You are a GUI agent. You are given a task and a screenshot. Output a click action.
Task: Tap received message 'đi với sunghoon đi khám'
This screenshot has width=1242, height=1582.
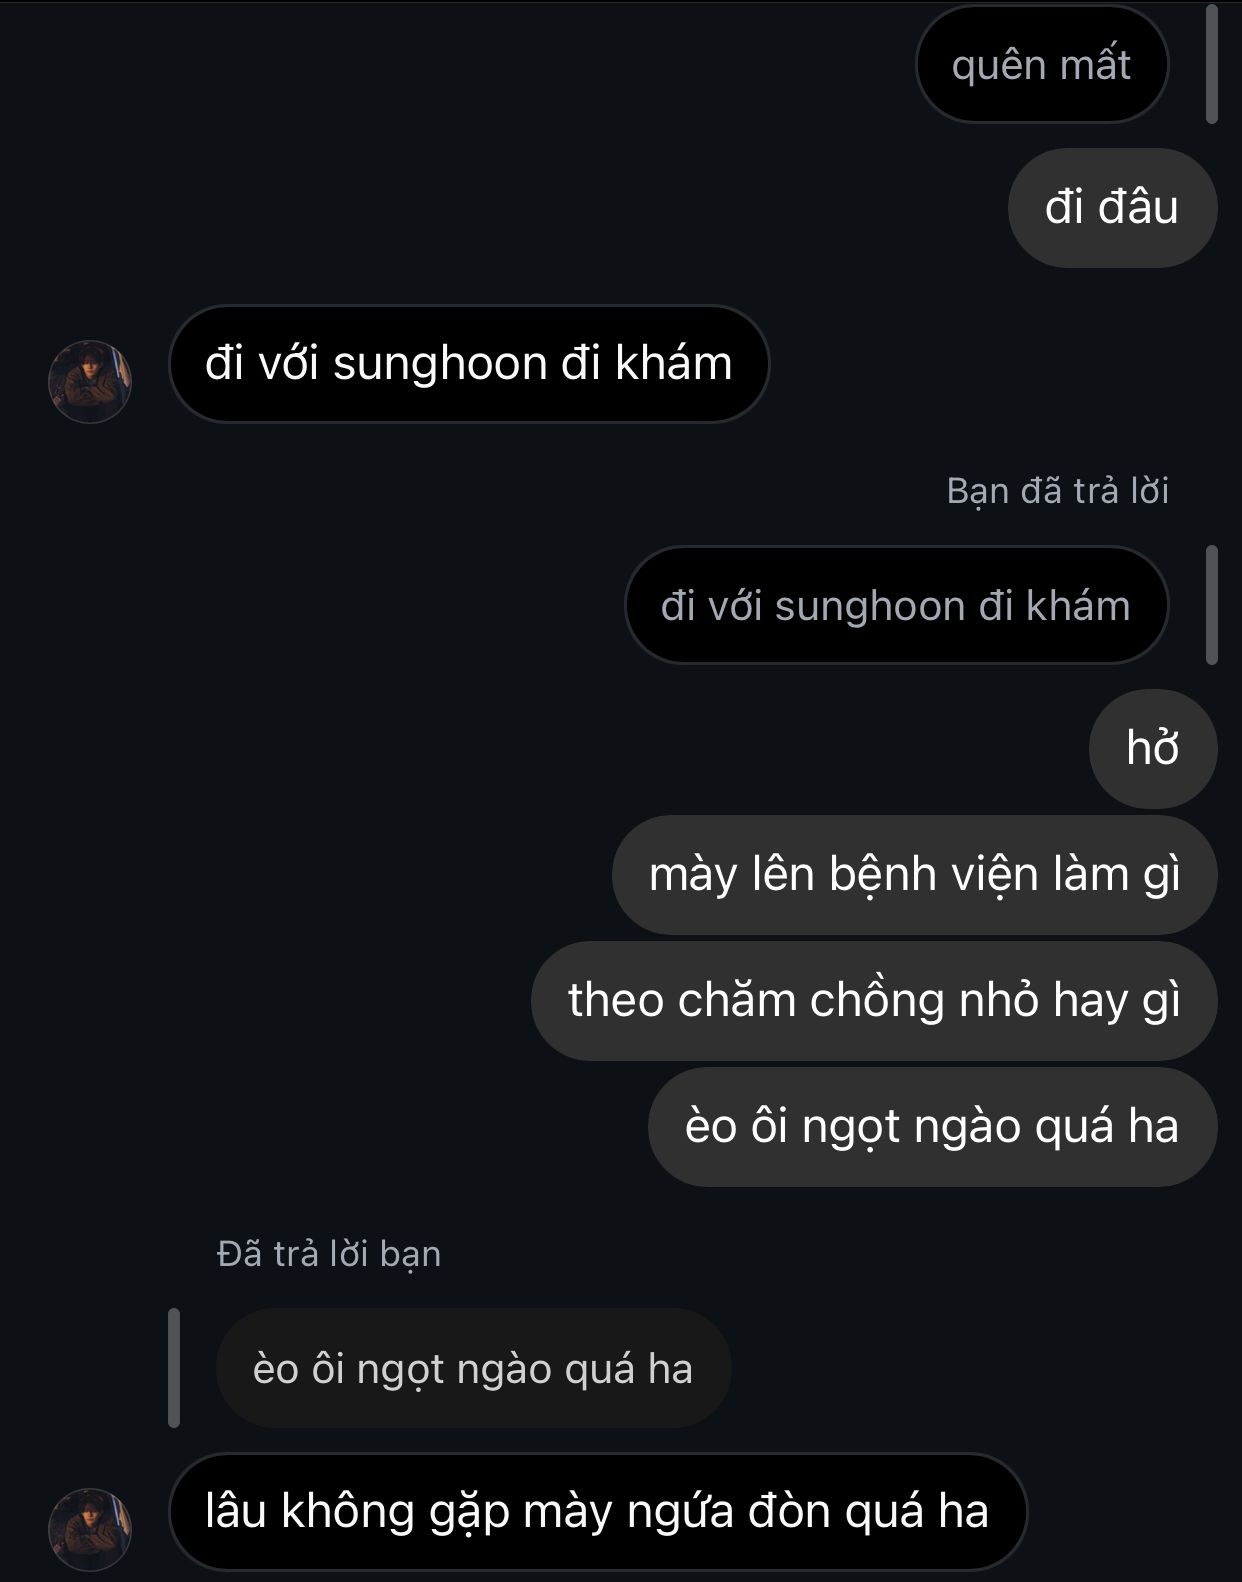[469, 364]
